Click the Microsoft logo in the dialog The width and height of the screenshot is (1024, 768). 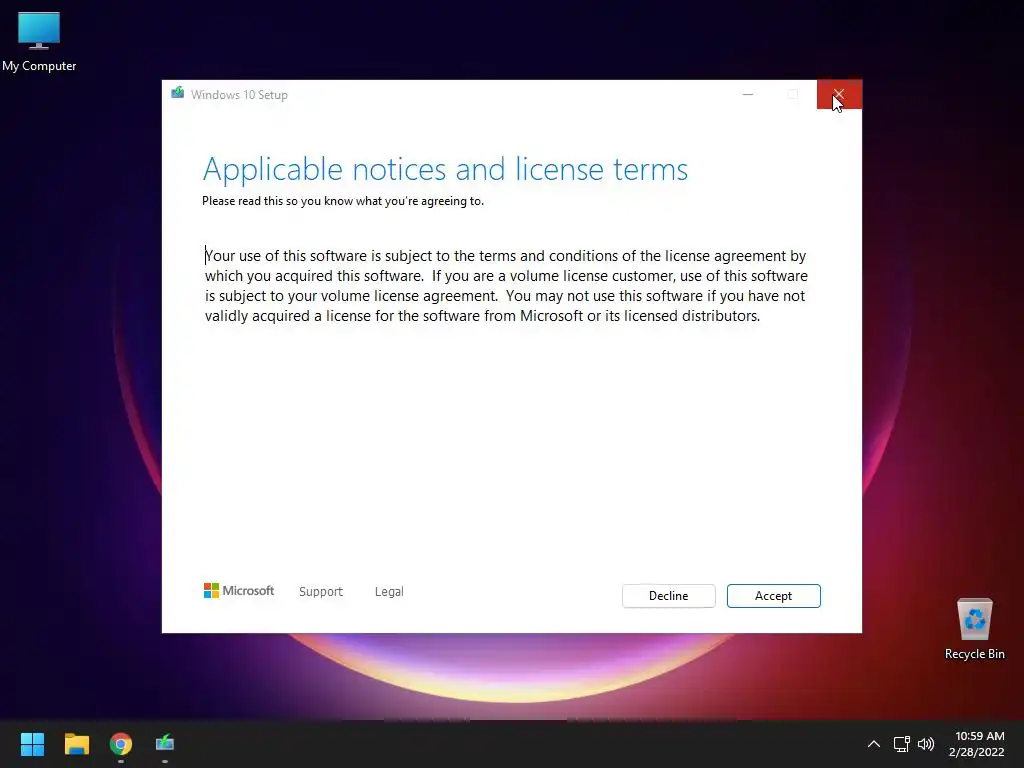[239, 591]
